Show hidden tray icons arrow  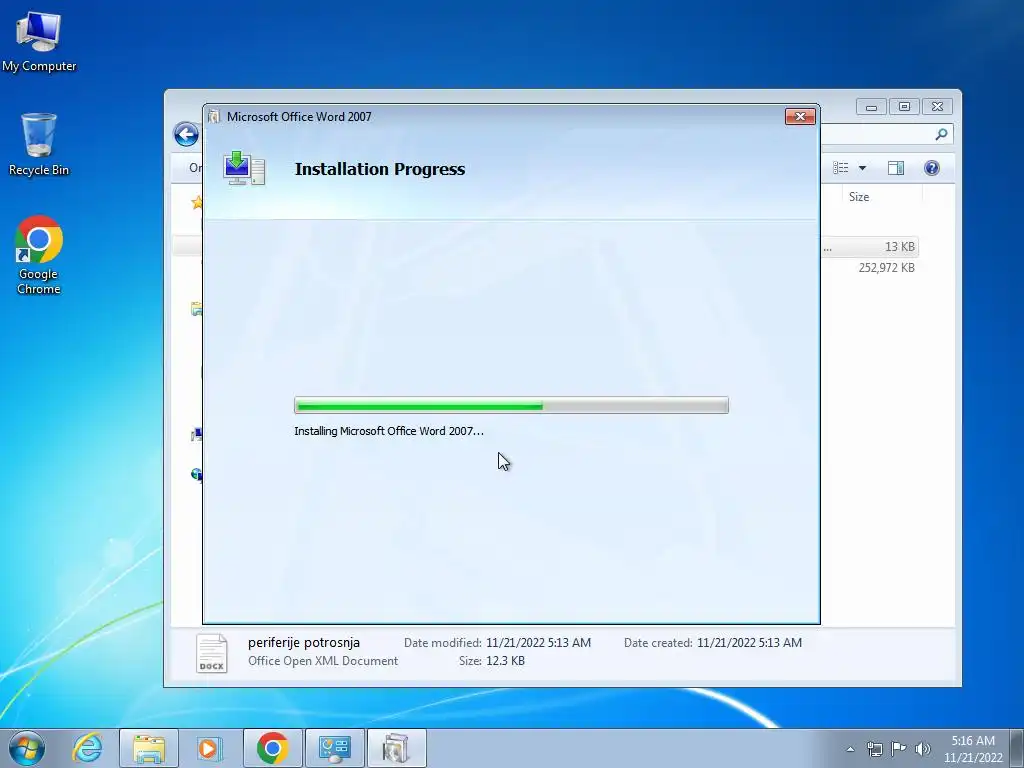point(850,749)
